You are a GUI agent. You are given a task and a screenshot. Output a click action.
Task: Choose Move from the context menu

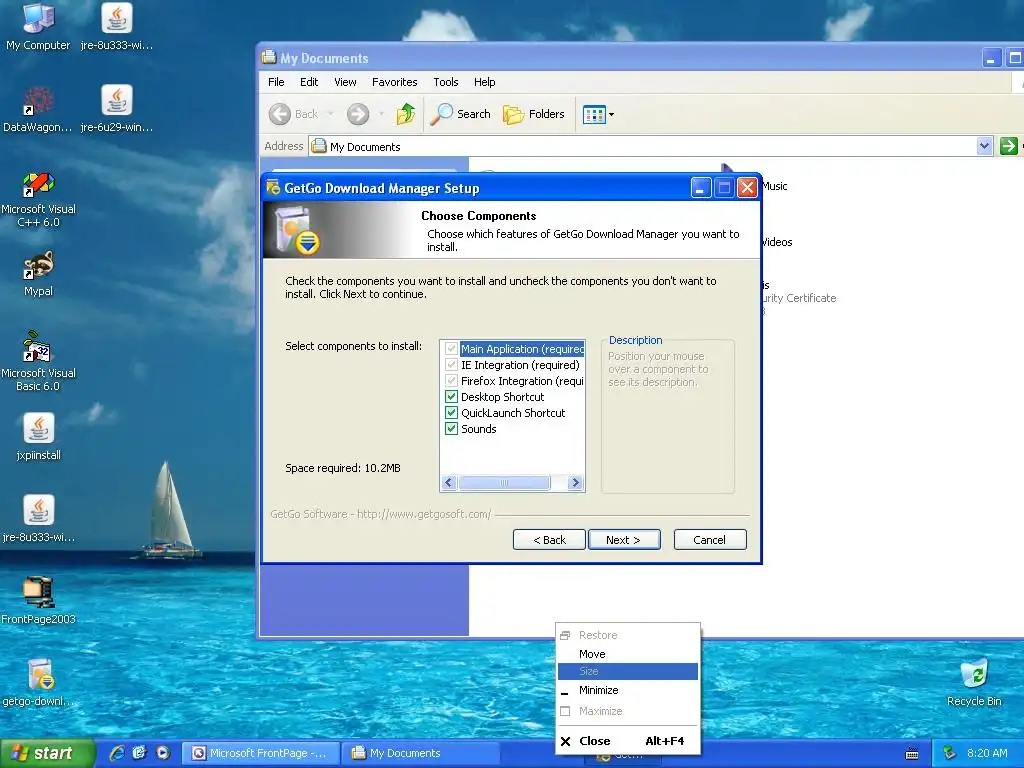coord(628,654)
